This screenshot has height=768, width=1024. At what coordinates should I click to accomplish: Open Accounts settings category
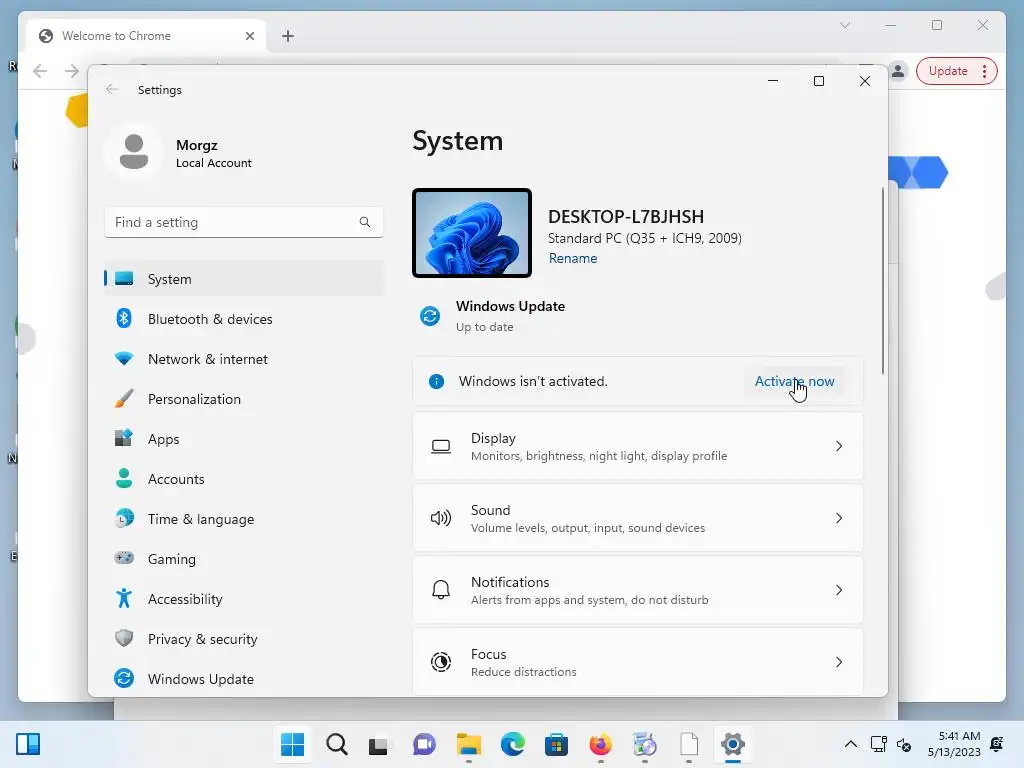[244, 479]
